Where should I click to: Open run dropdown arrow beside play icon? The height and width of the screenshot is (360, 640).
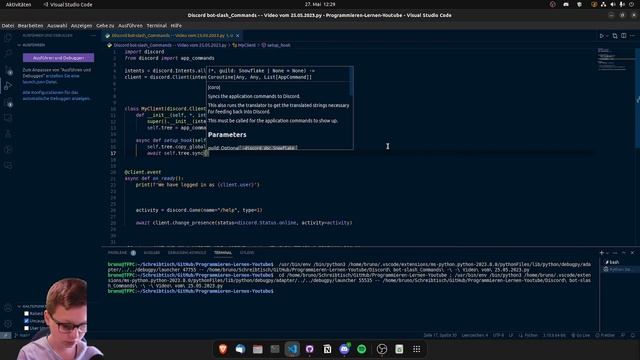coord(607,36)
